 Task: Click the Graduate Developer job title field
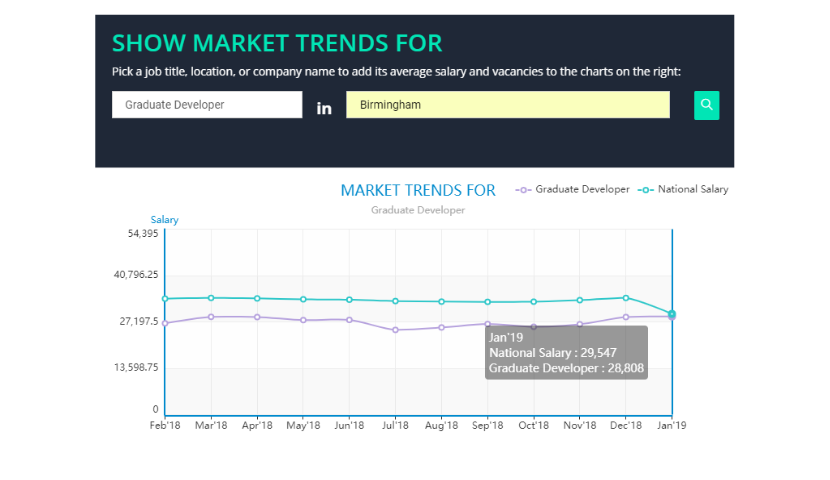click(x=207, y=105)
